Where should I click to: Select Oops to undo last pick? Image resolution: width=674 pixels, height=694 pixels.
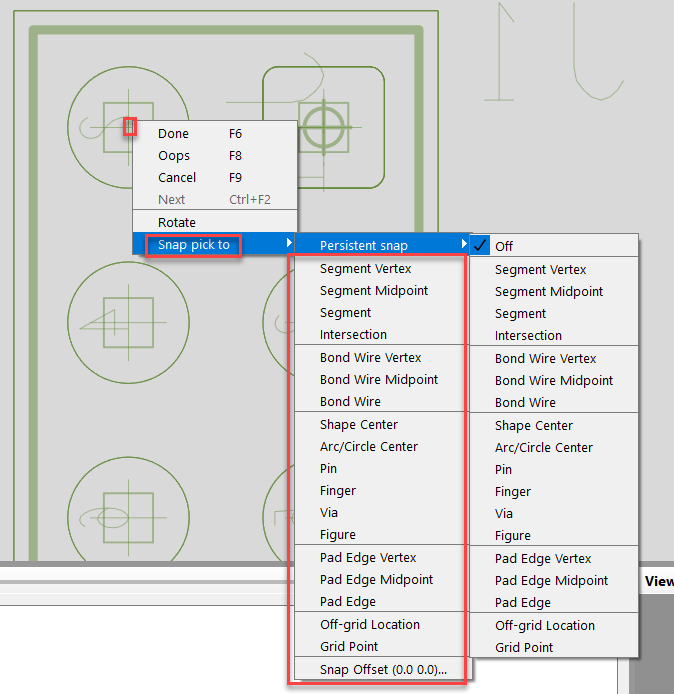(174, 155)
